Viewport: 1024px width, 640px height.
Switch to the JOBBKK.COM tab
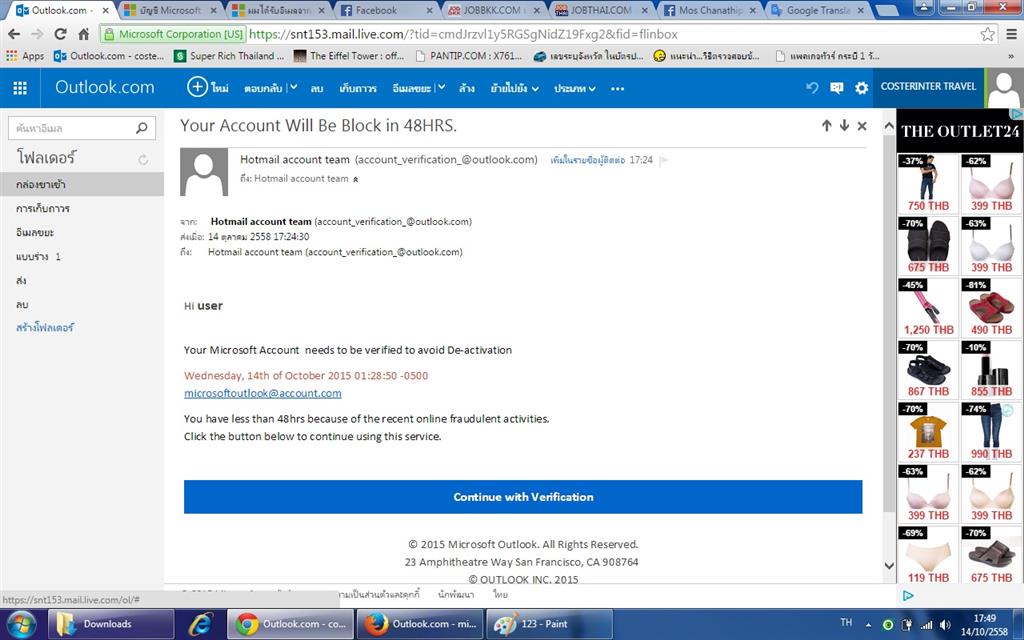(493, 10)
